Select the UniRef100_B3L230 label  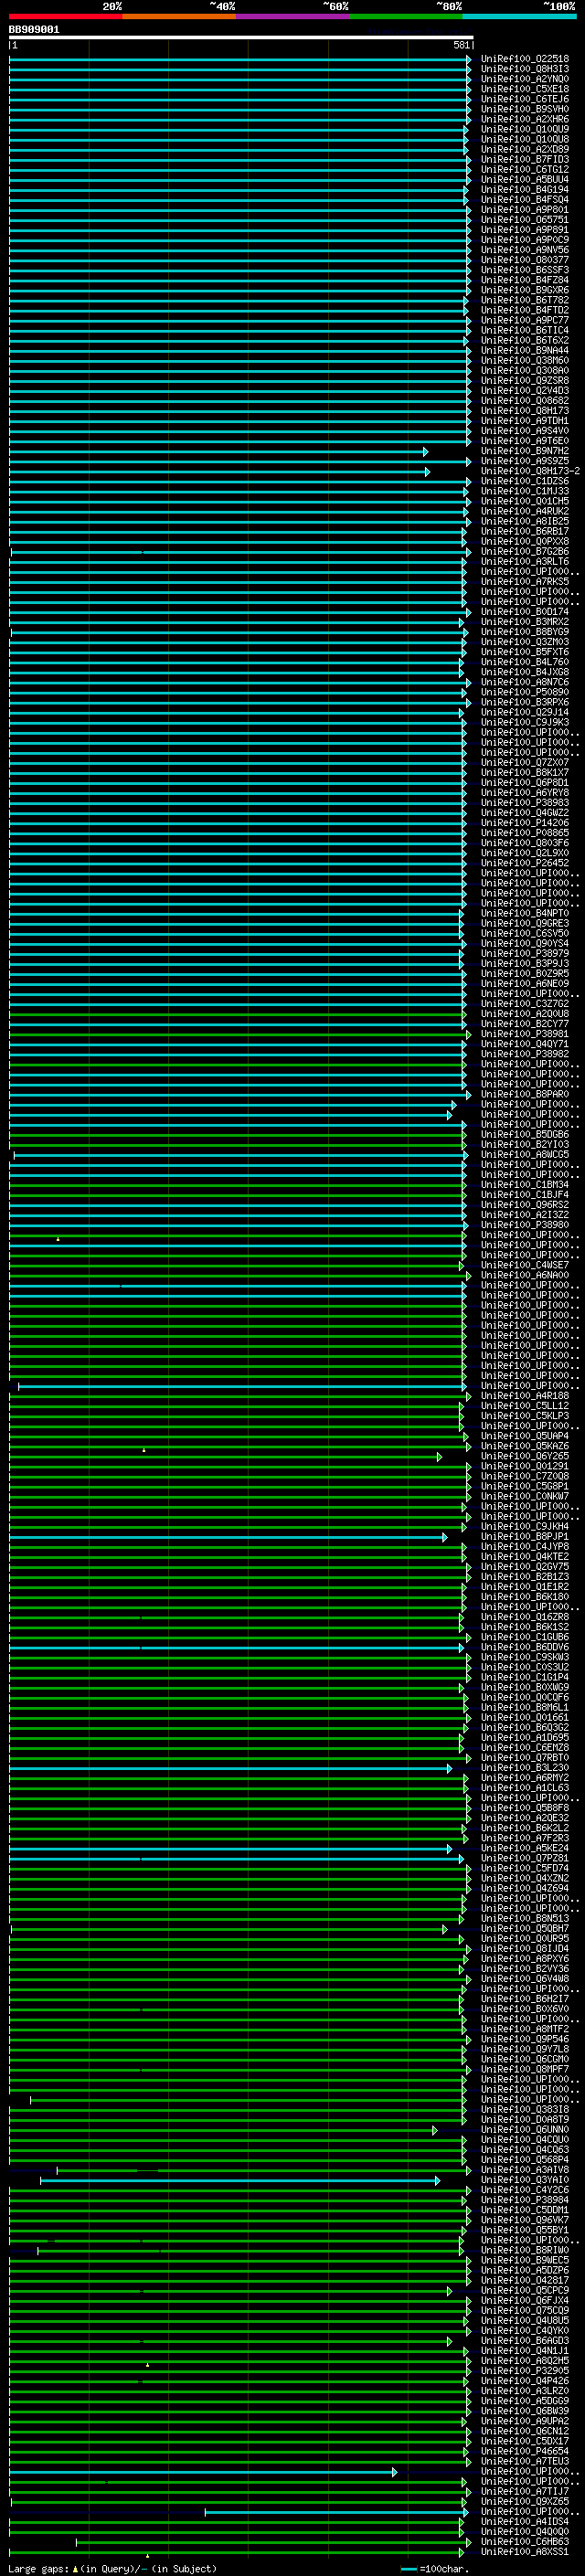525,1767
